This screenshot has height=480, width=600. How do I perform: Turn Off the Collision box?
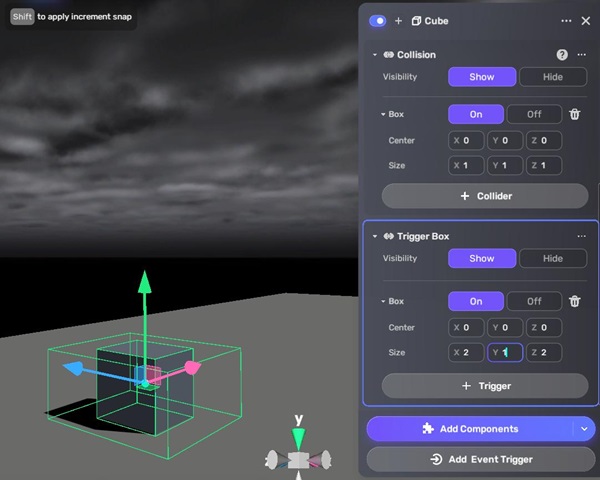point(534,114)
